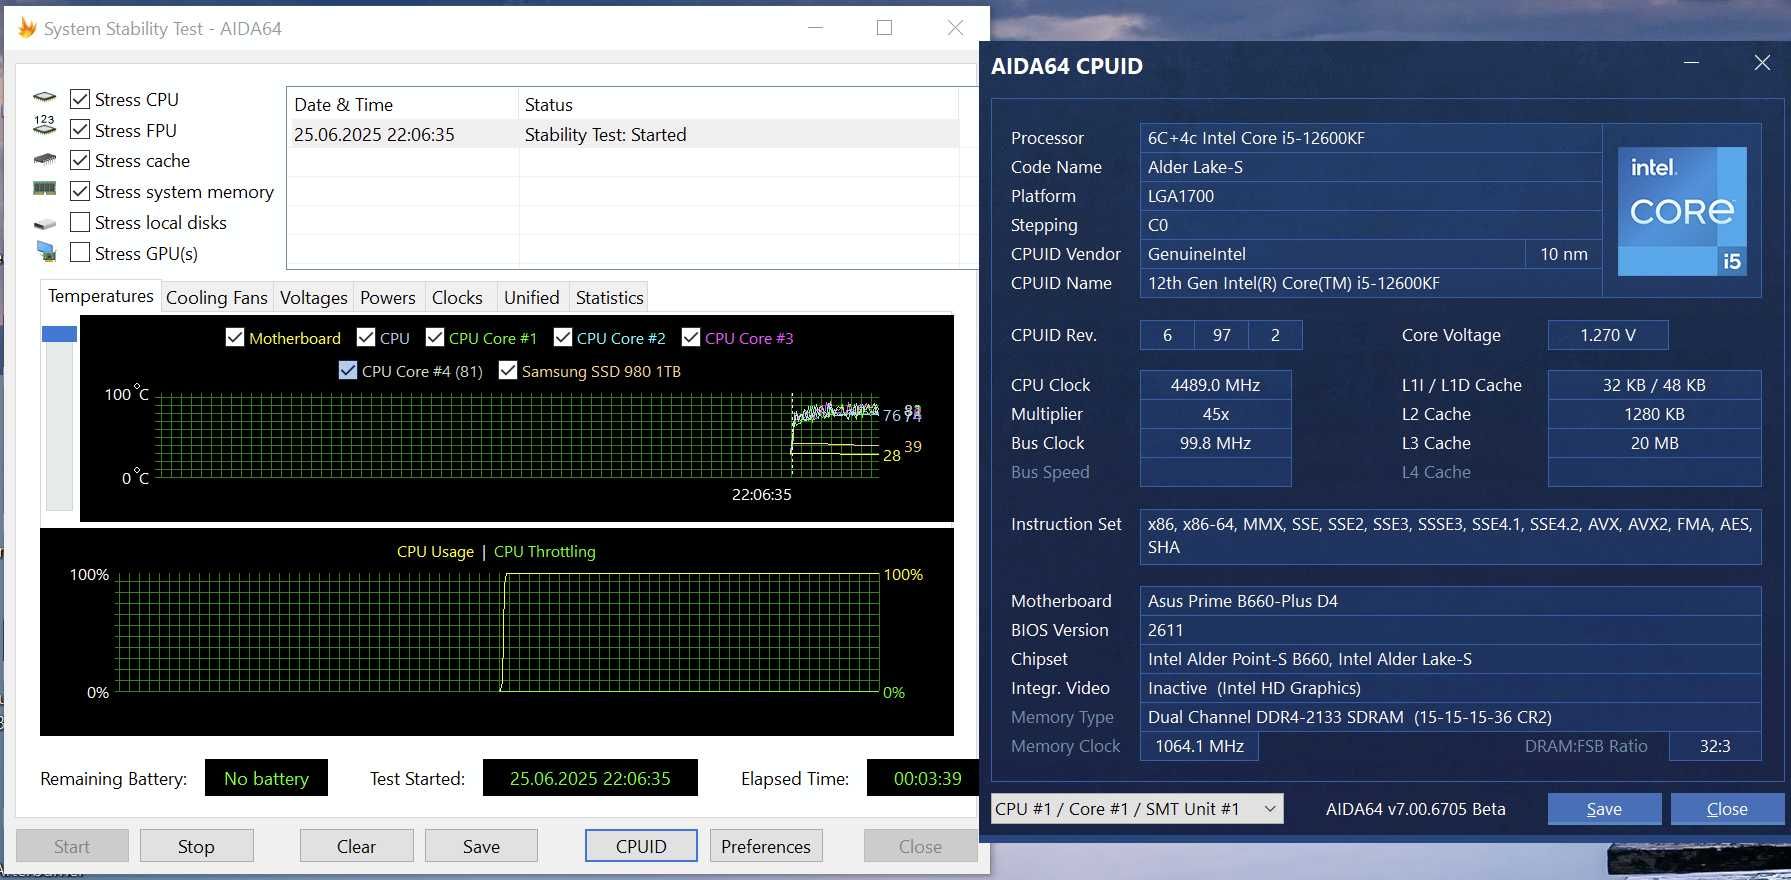Image resolution: width=1791 pixels, height=880 pixels.
Task: Open the Cooling Fans tab
Action: [x=217, y=297]
